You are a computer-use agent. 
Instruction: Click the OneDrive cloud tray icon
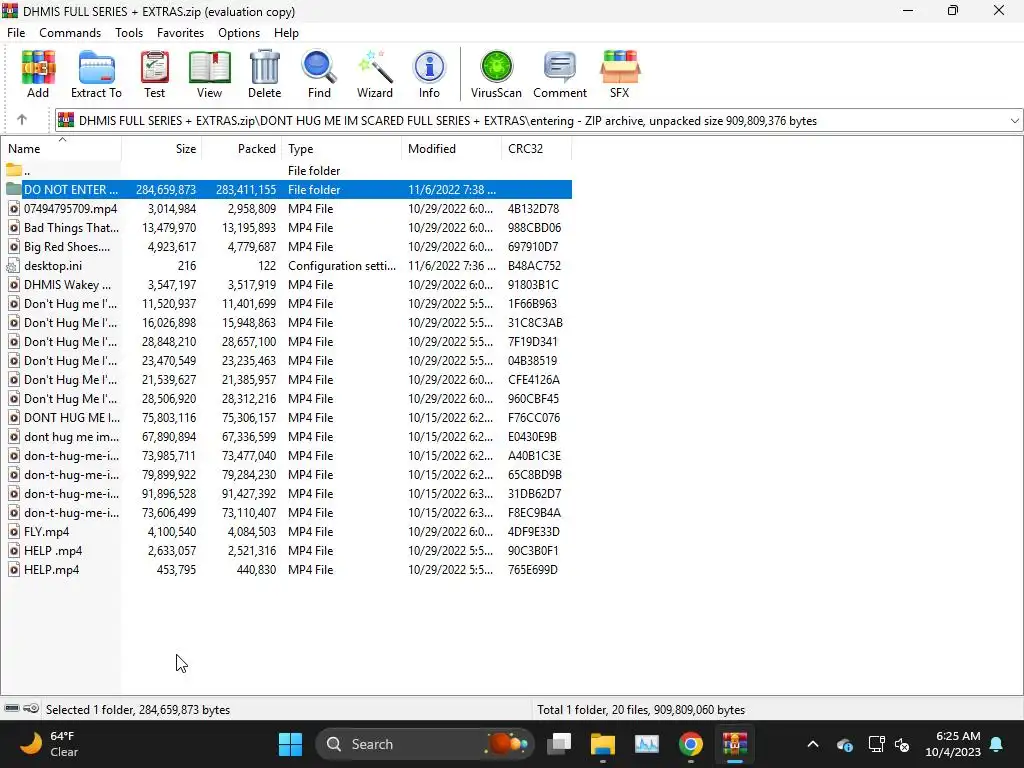[844, 744]
